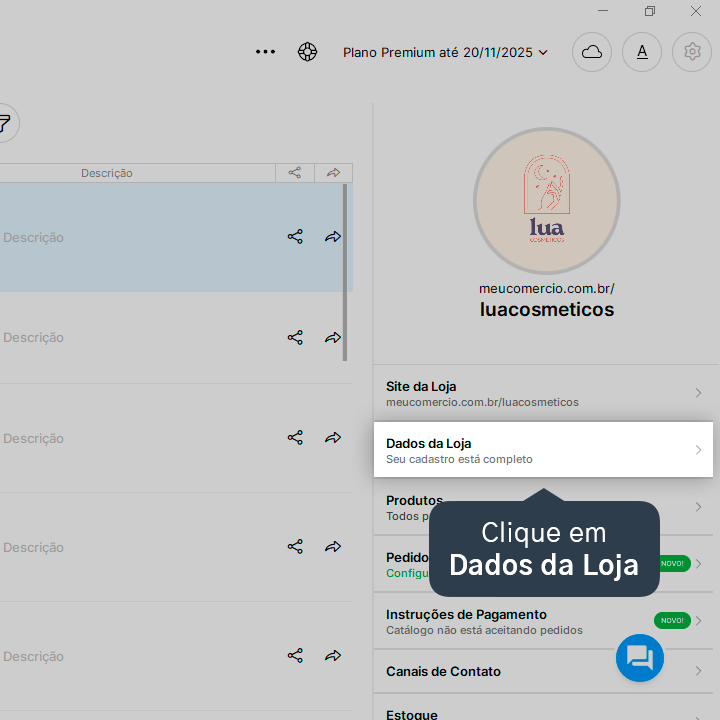The height and width of the screenshot is (720, 720).
Task: Click the cloud sync icon
Action: (591, 52)
